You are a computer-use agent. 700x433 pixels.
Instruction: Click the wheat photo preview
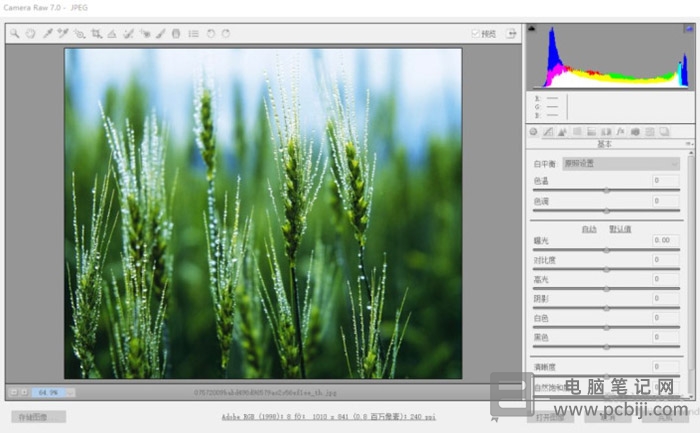(263, 213)
